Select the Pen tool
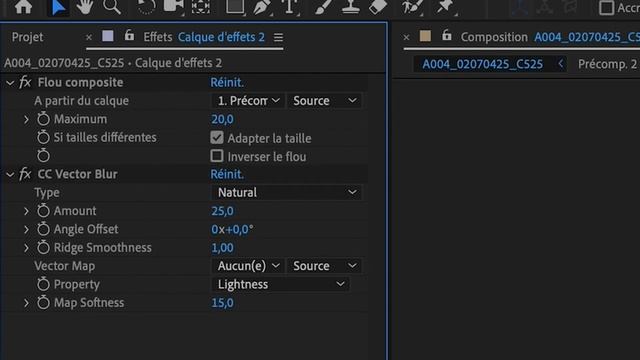Screen dimensions: 640x360 tap(262, 7)
